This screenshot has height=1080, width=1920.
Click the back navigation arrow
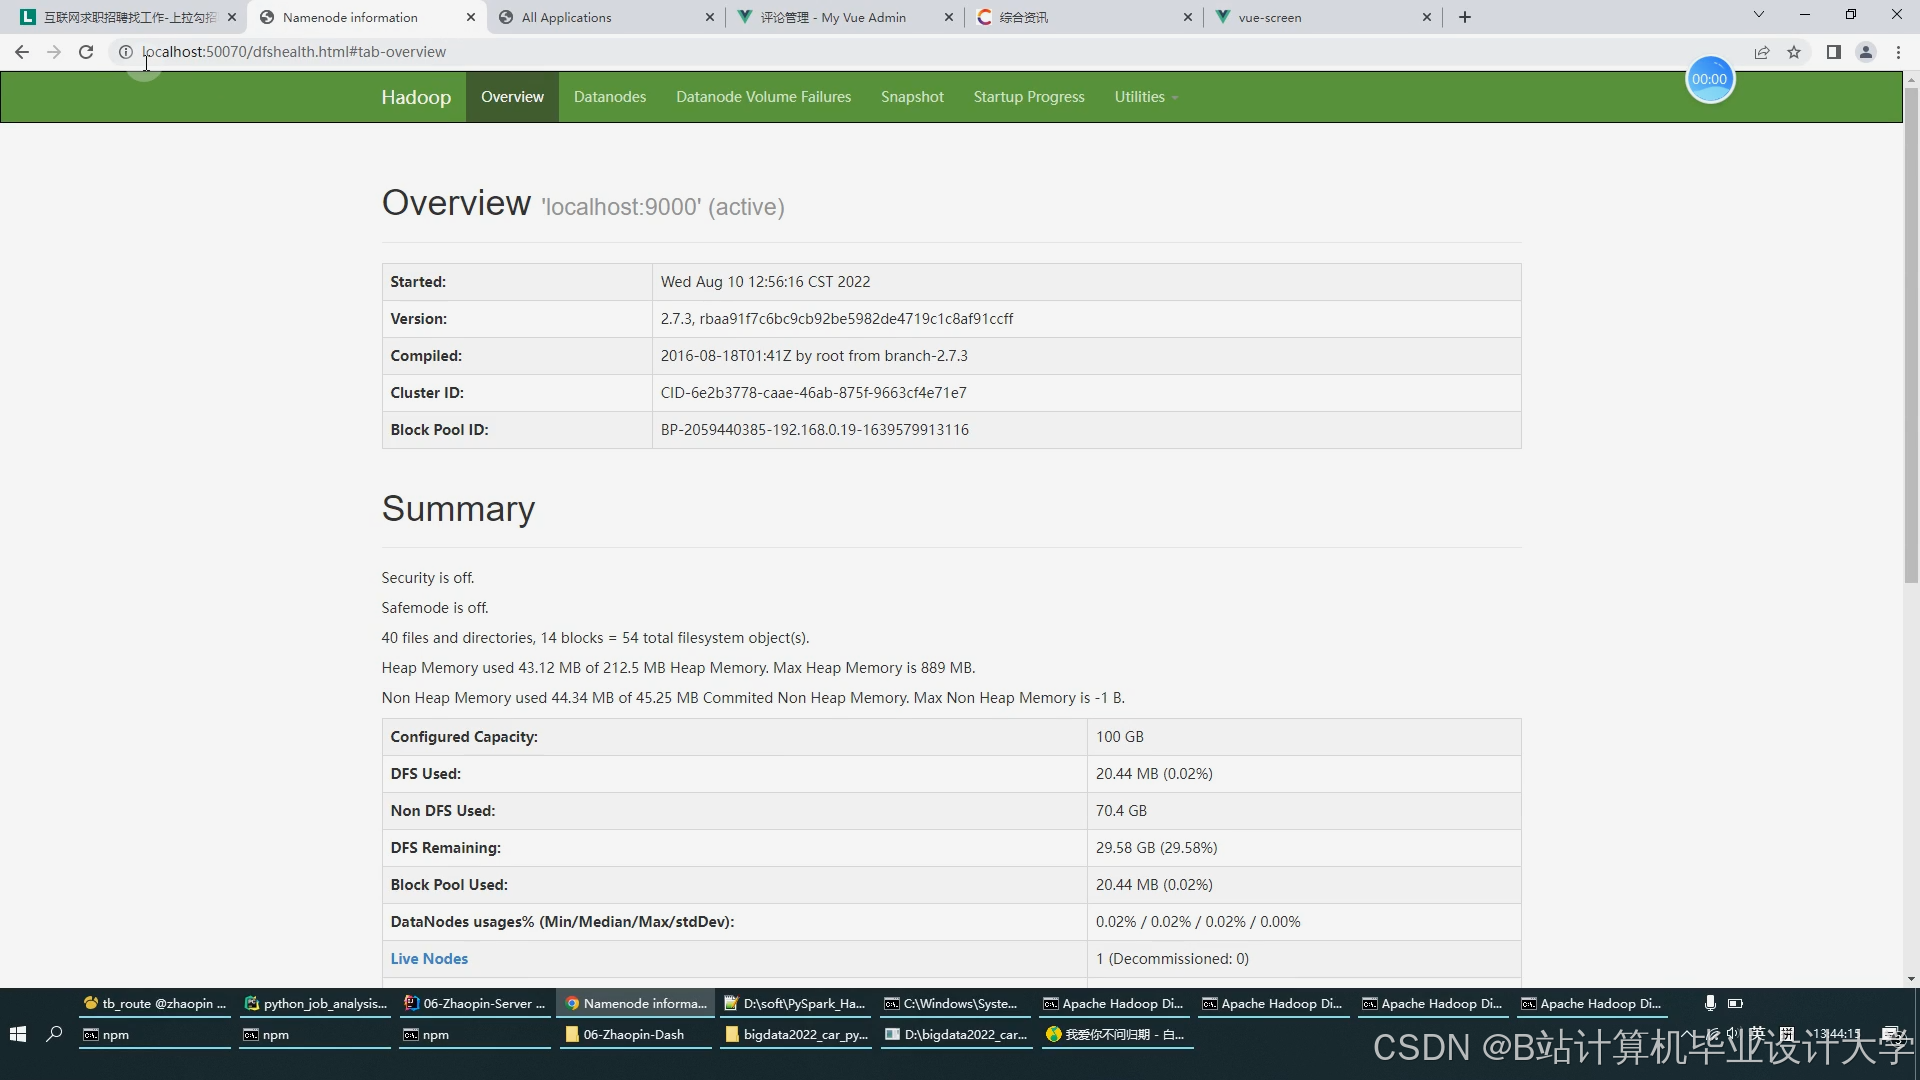[x=22, y=52]
